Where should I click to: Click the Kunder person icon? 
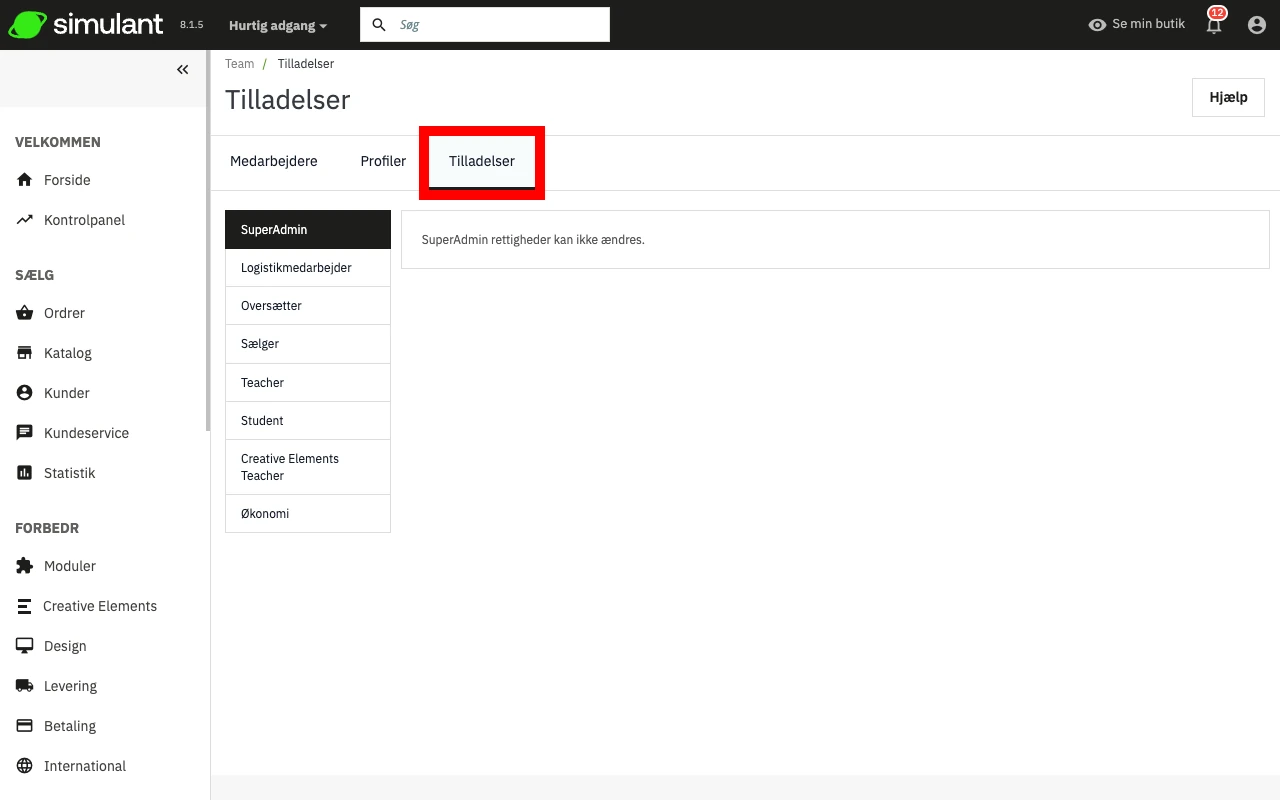click(x=25, y=393)
